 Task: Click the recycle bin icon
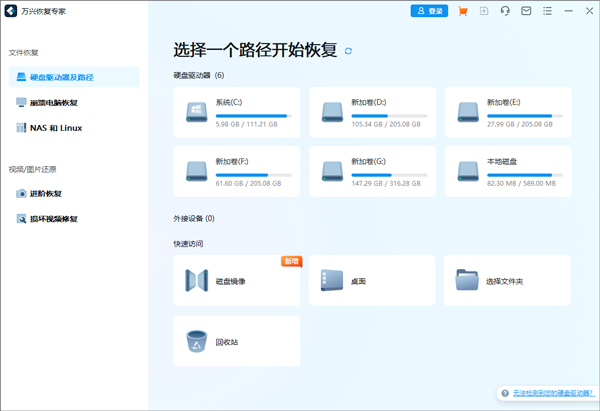(197, 341)
